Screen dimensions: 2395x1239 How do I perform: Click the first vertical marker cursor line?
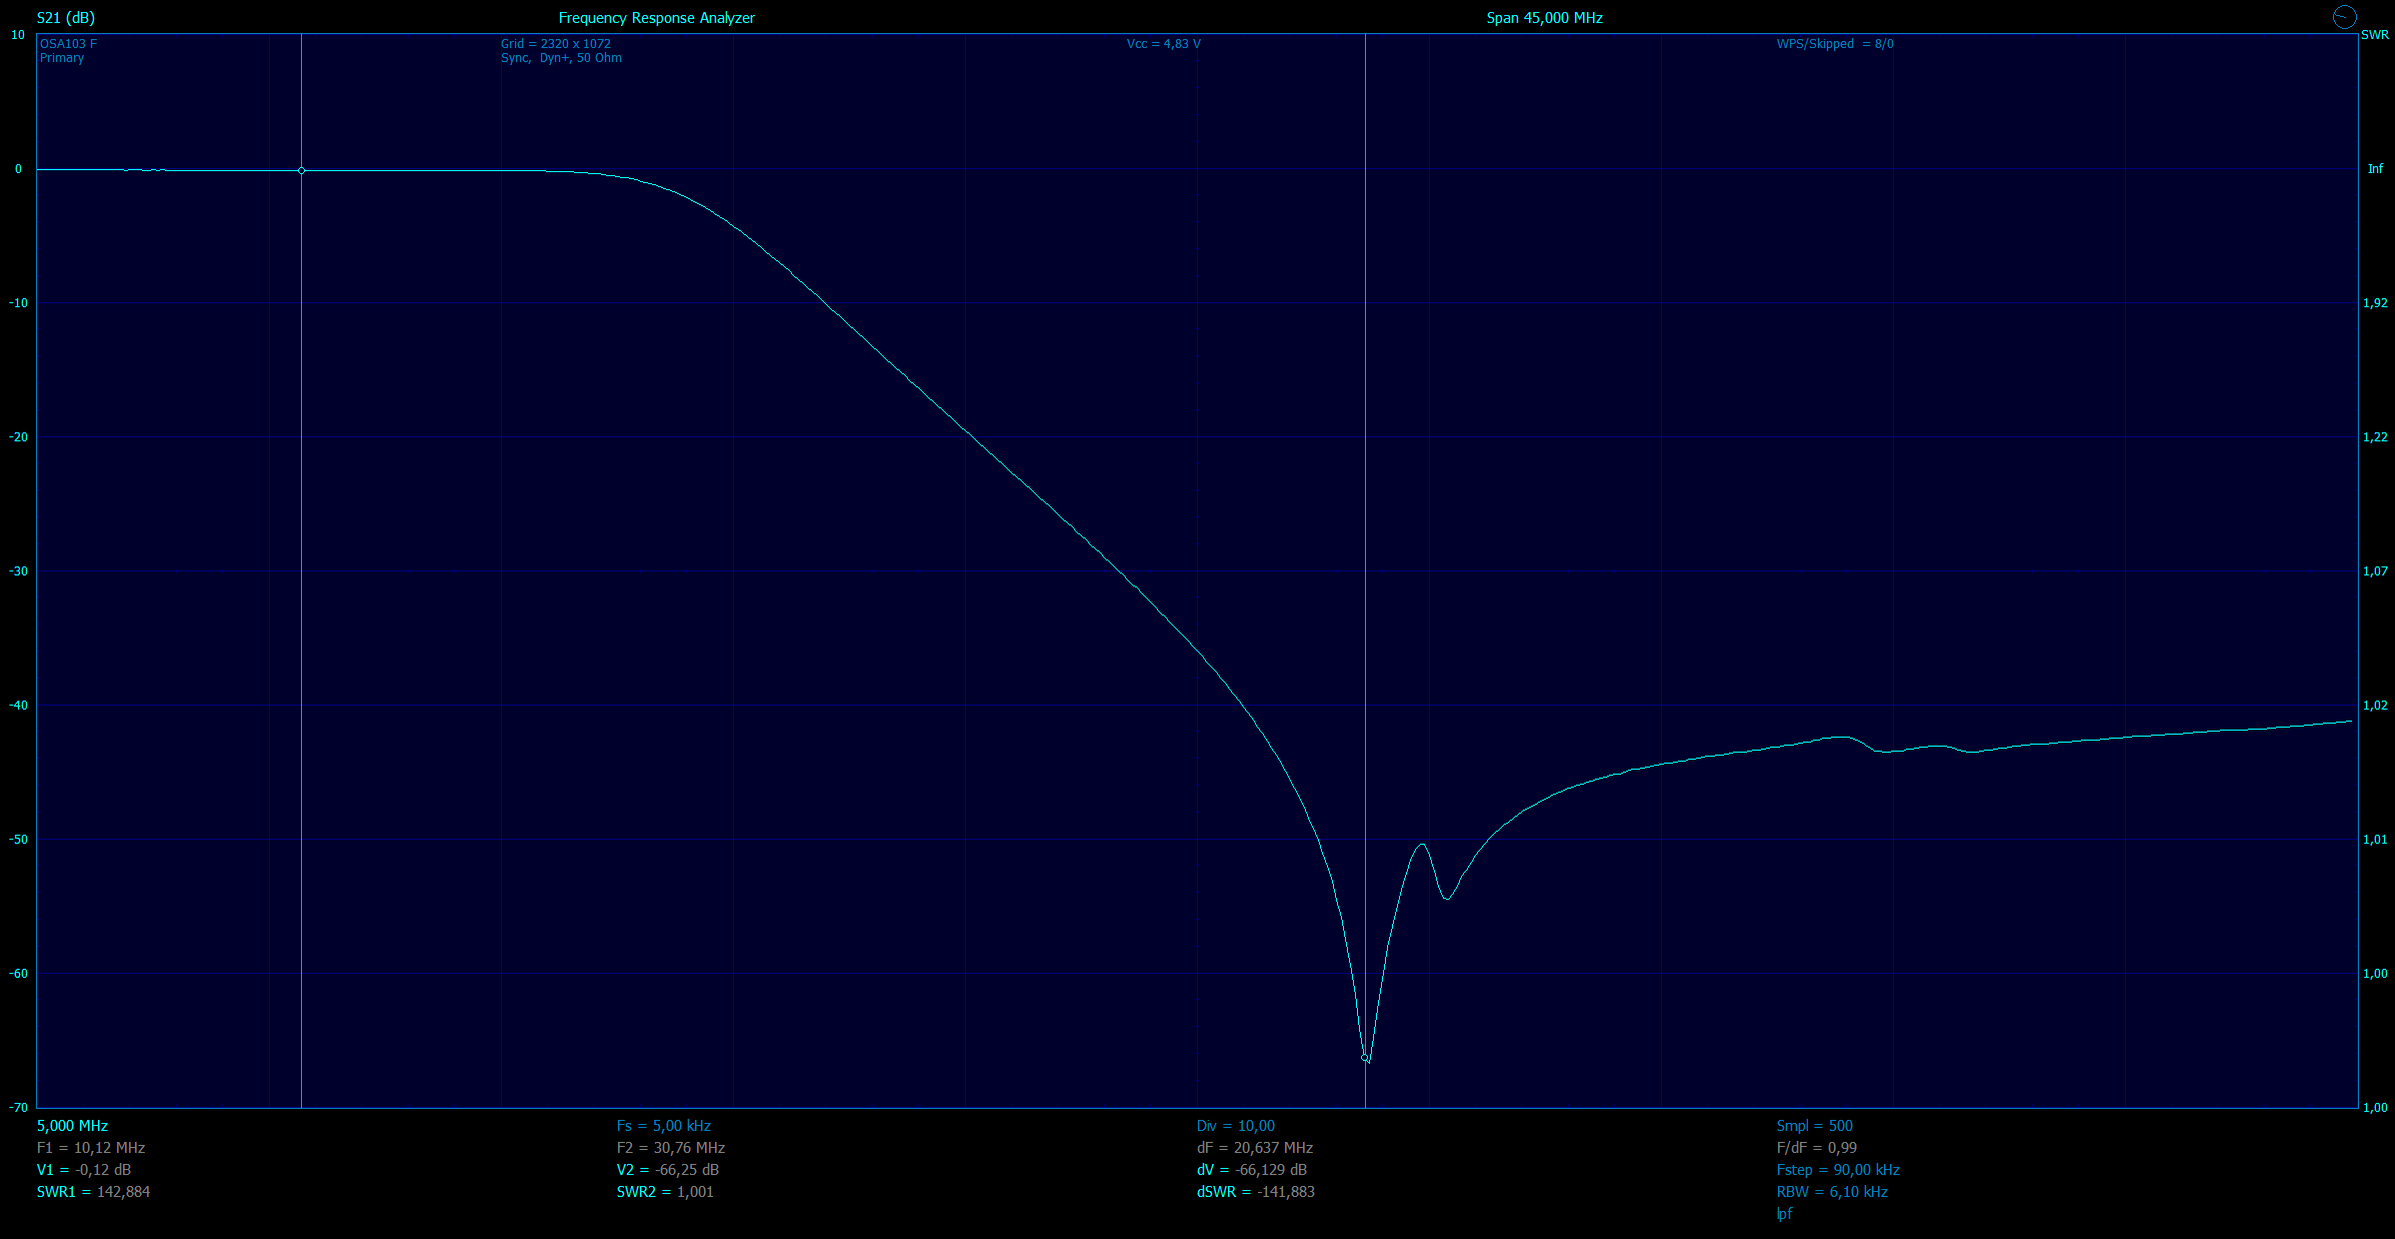click(x=301, y=600)
